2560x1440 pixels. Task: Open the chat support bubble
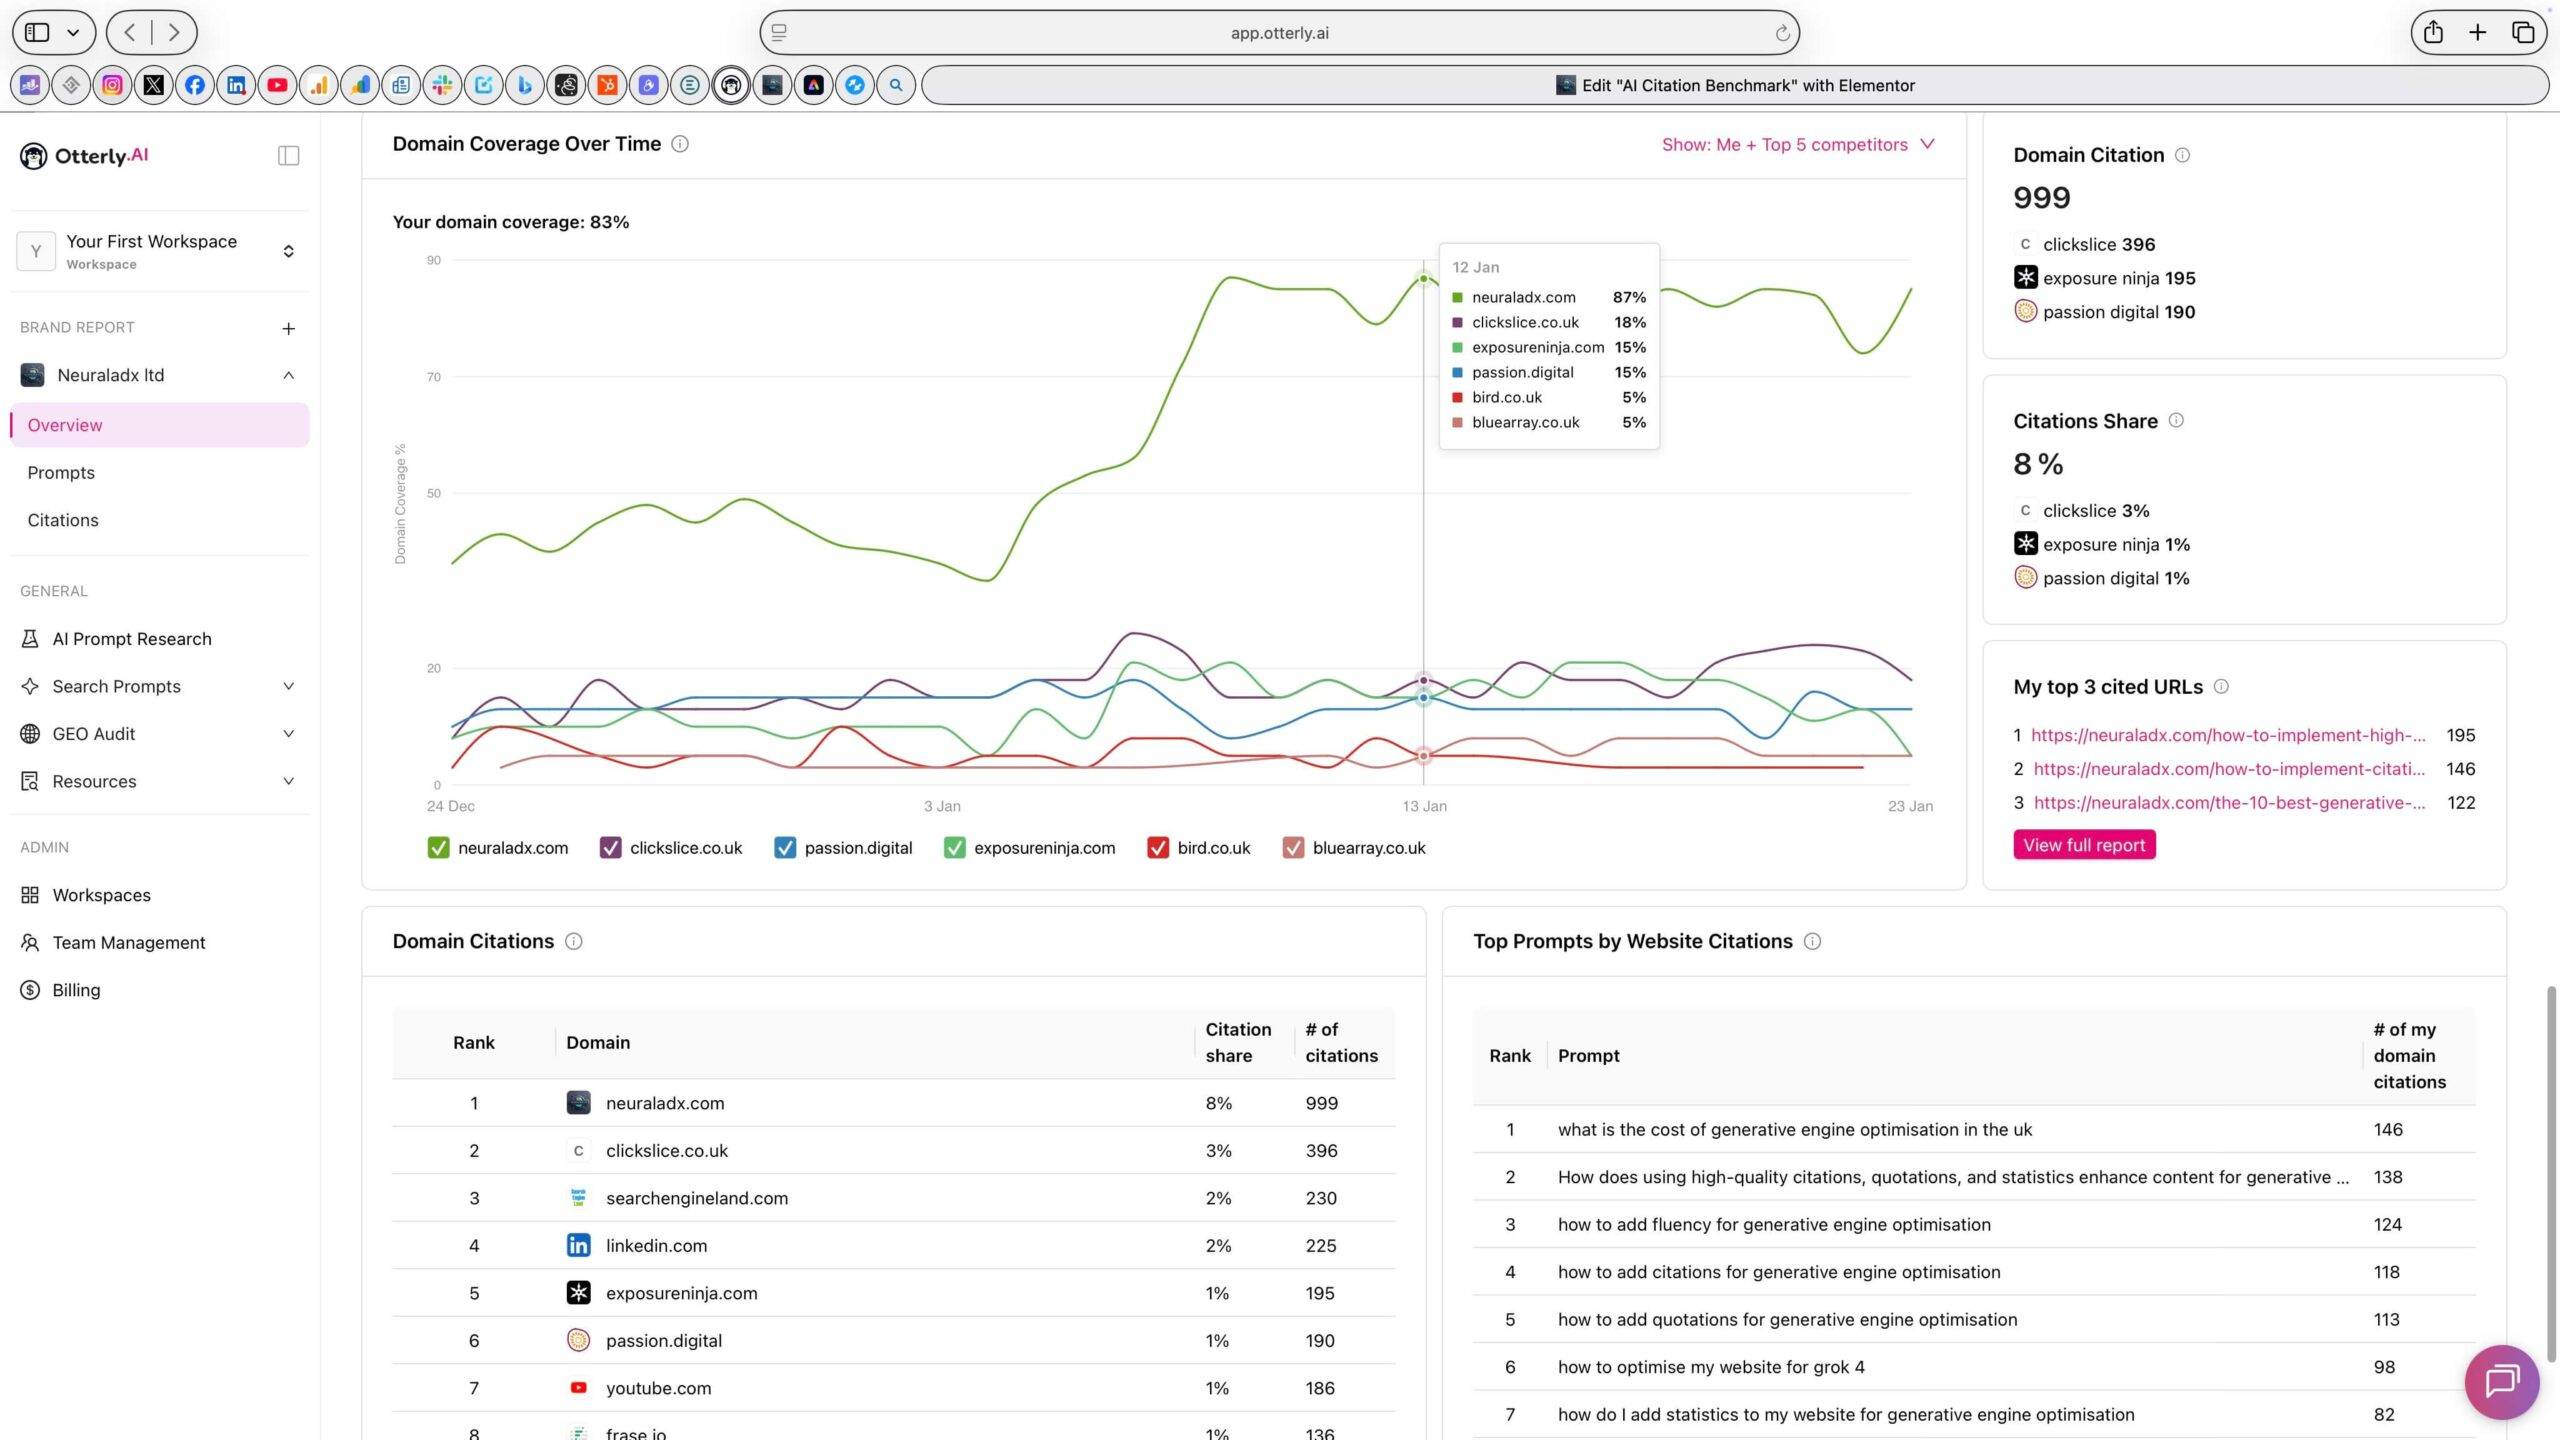coord(2501,1382)
